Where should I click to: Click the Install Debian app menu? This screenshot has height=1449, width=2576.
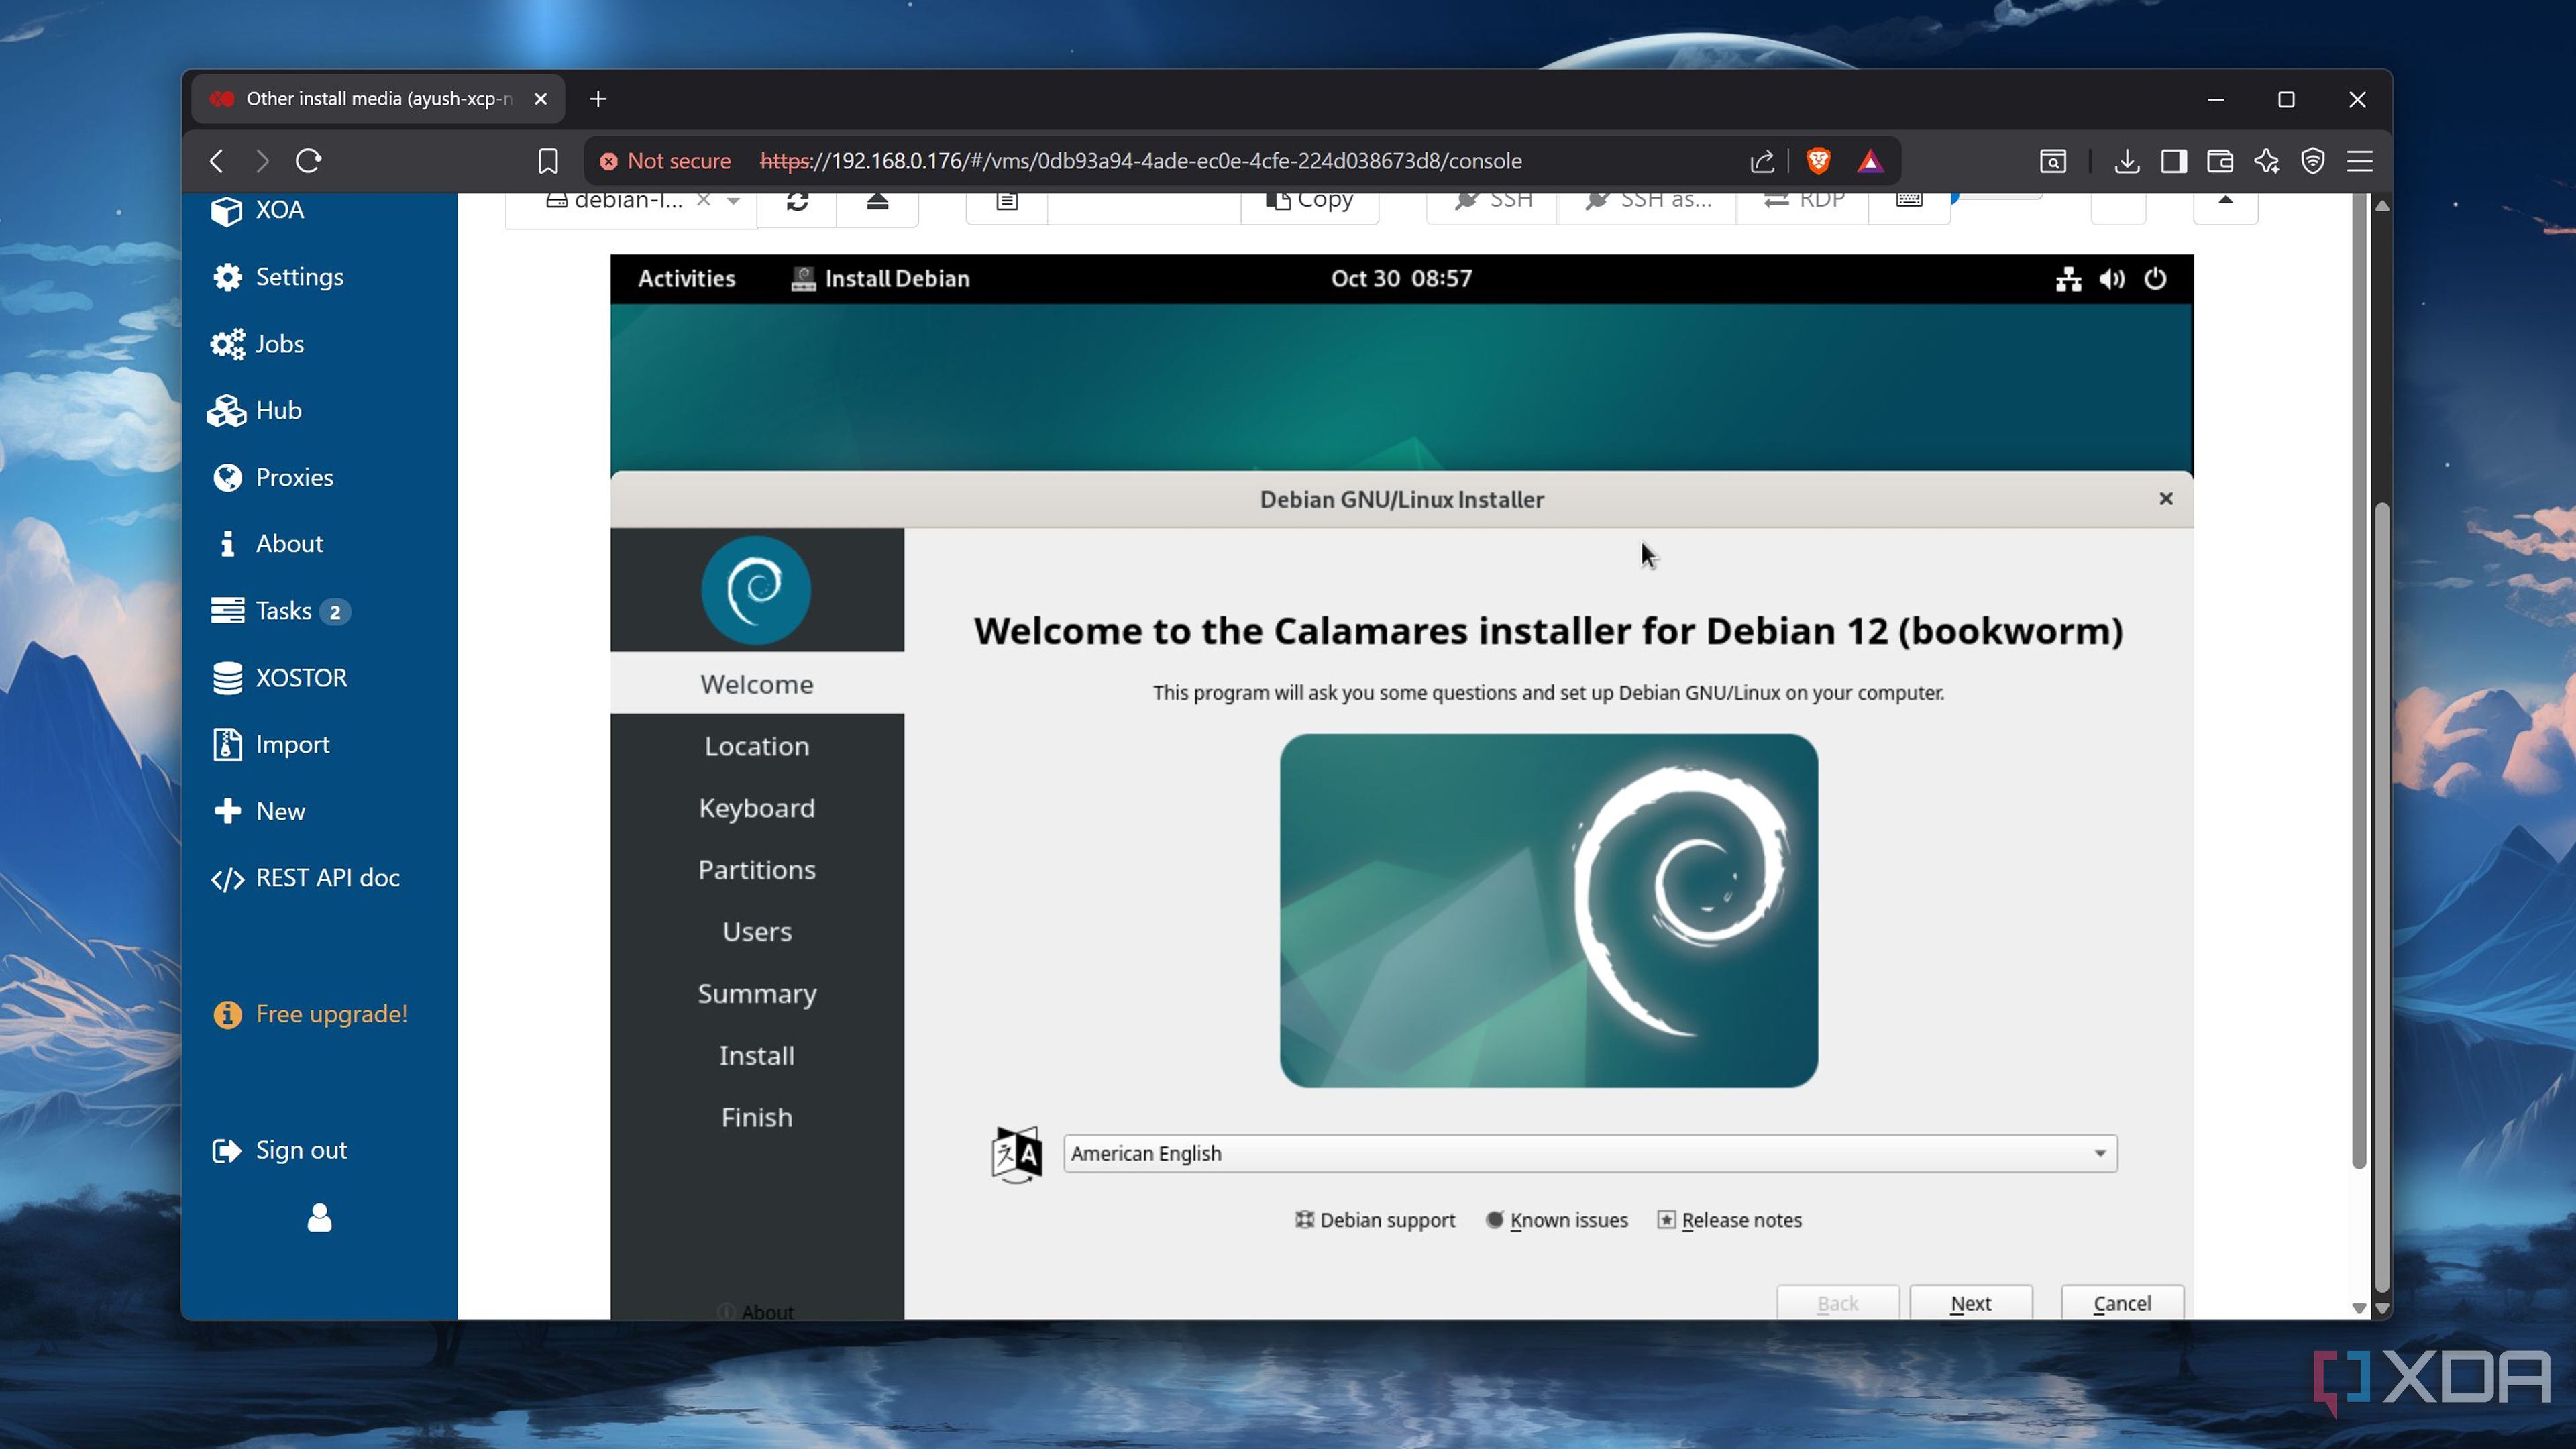(x=880, y=278)
